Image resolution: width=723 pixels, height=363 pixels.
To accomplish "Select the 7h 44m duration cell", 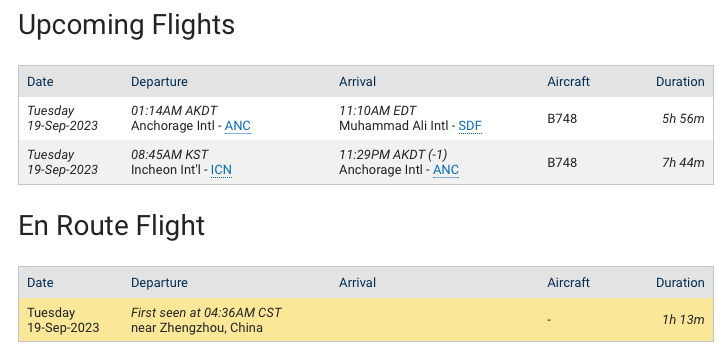I will pos(683,162).
